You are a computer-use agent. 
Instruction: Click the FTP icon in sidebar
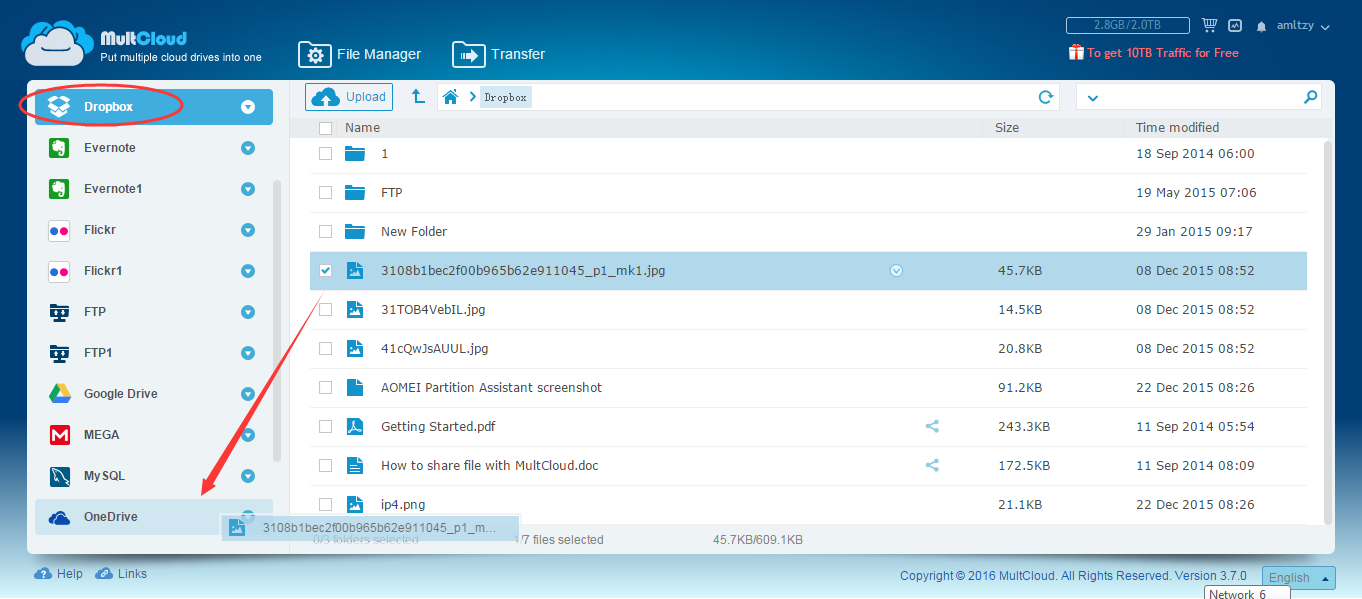point(59,312)
